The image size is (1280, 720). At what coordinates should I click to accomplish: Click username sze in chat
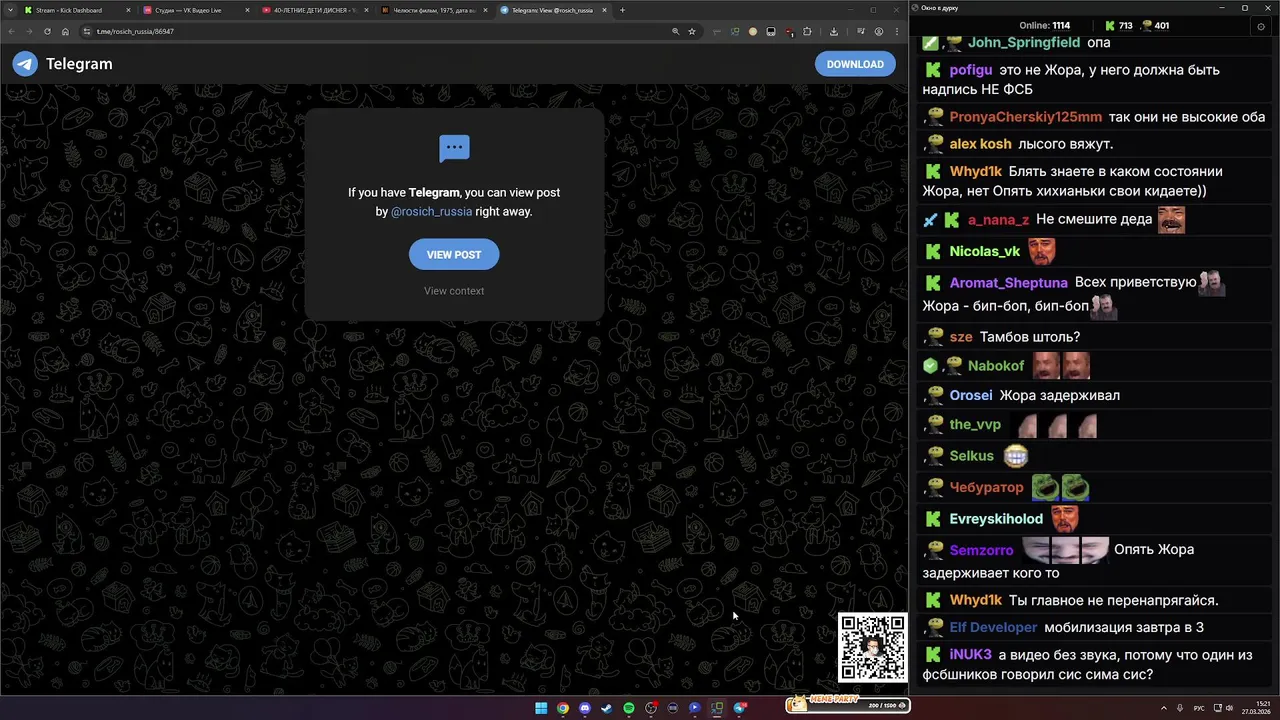(961, 337)
